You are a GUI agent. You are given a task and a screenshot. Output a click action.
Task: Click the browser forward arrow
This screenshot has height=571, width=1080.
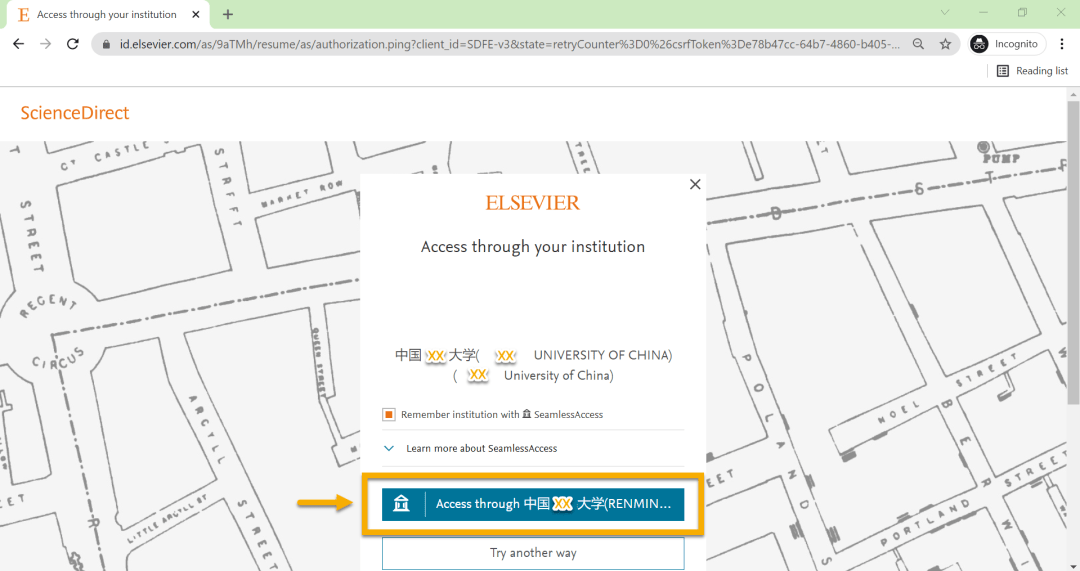pyautogui.click(x=45, y=44)
